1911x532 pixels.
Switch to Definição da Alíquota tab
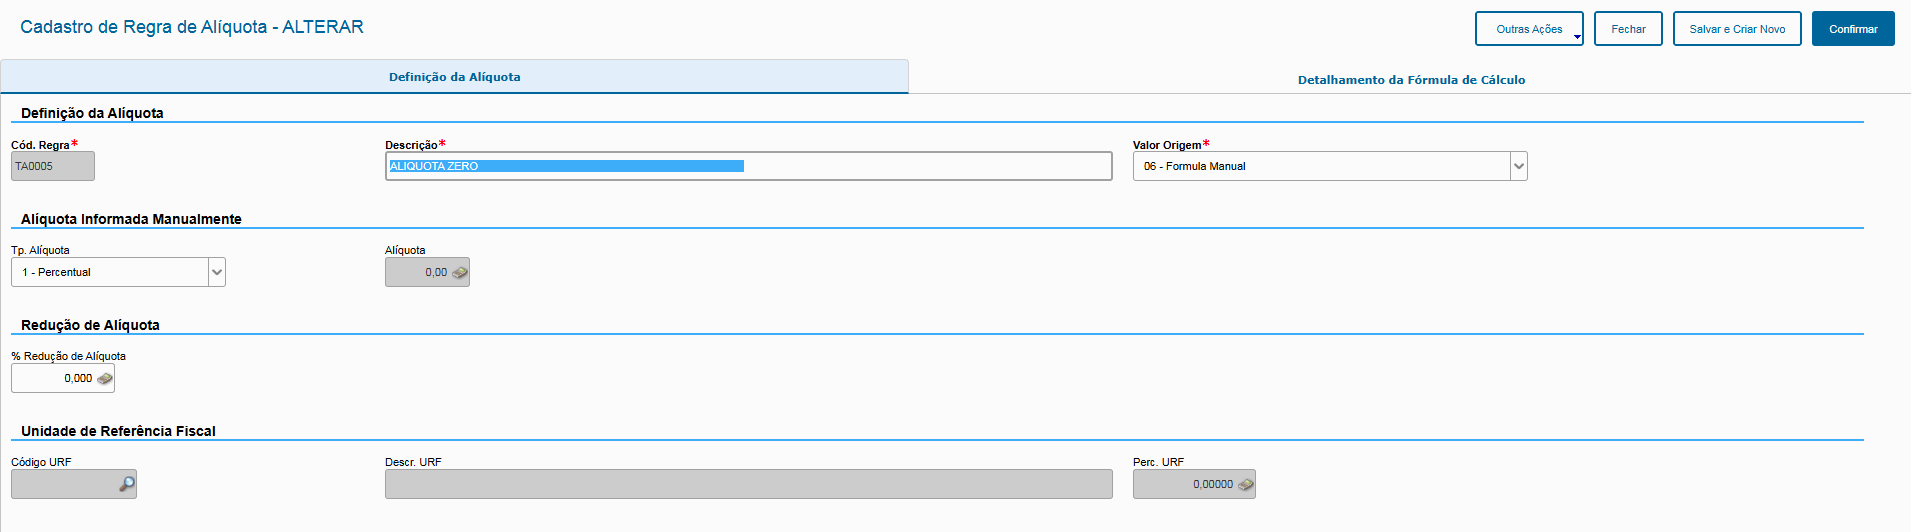coord(454,77)
